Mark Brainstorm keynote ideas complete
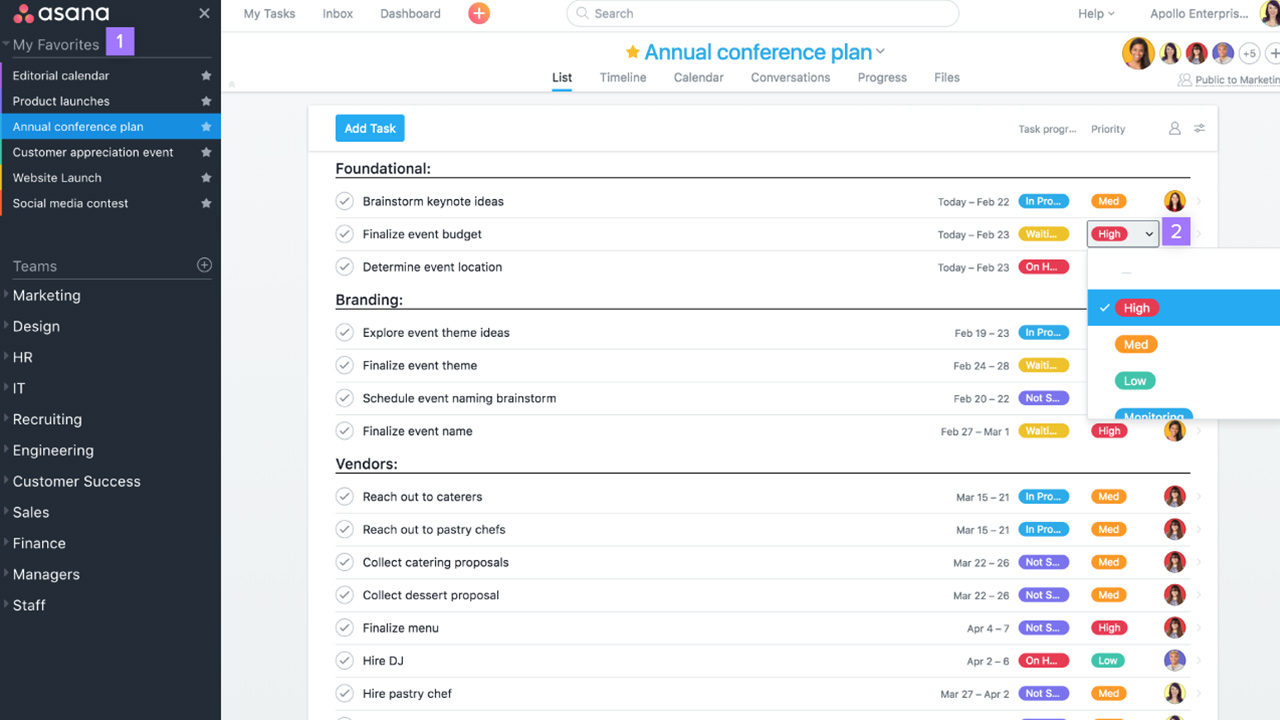1280x720 pixels. tap(345, 201)
